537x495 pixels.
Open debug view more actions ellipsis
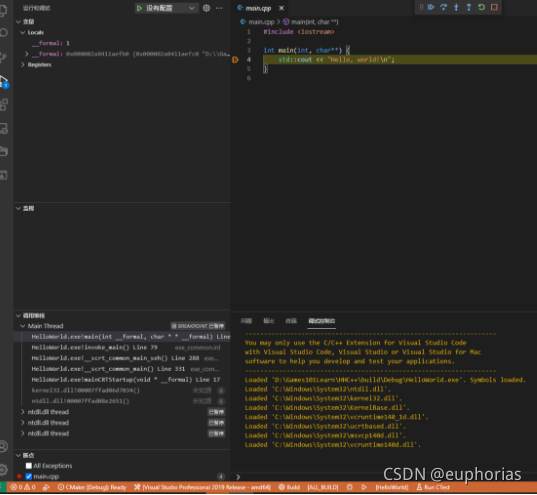pos(219,8)
